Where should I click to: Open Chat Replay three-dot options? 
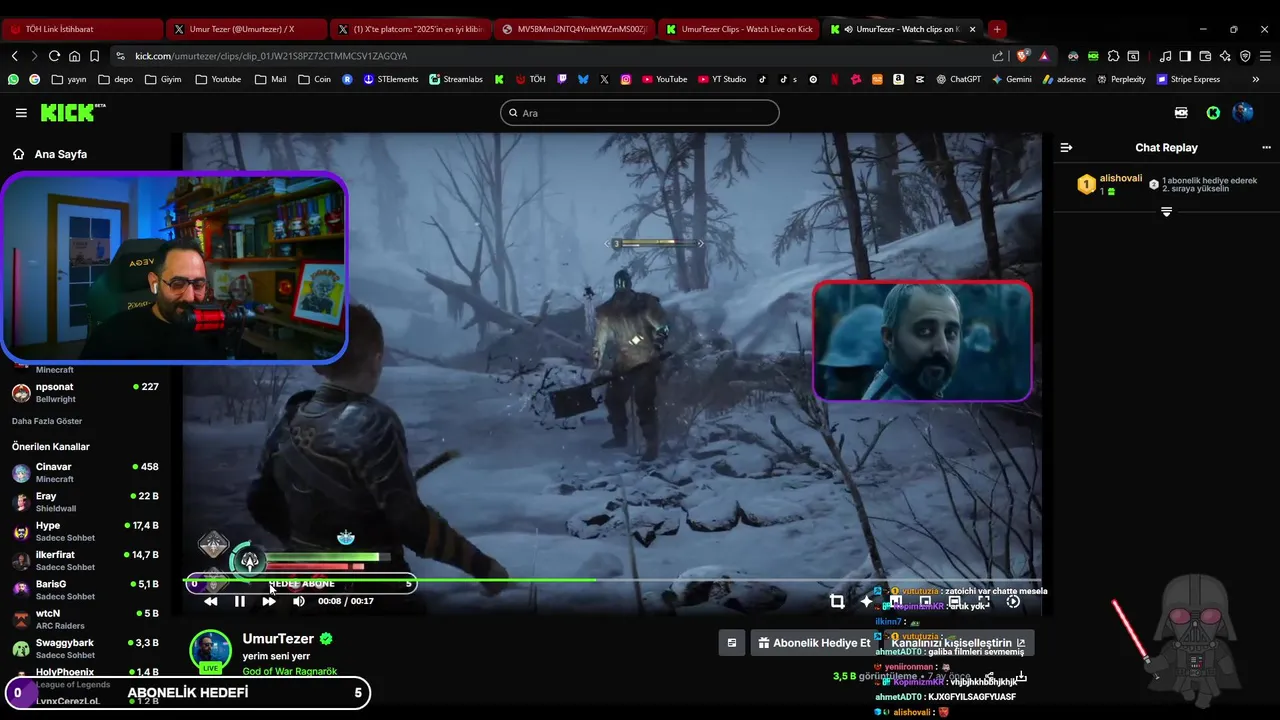coord(1266,147)
